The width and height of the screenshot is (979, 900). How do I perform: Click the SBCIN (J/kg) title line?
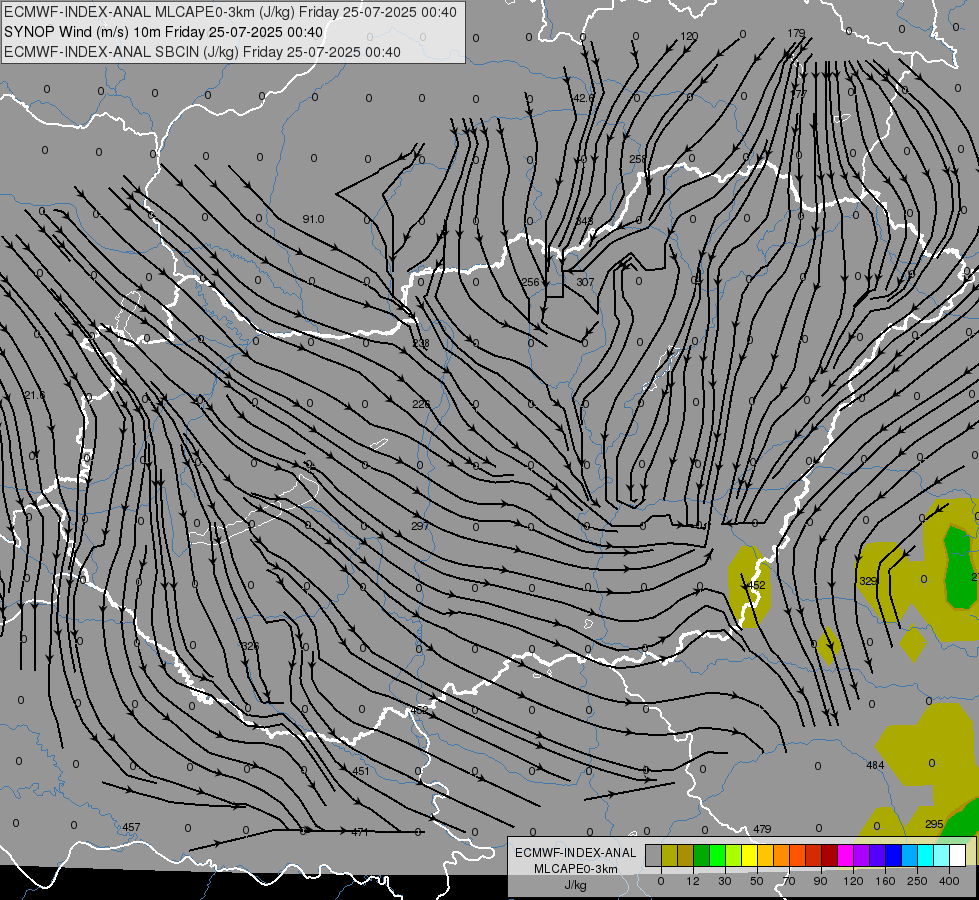point(202,52)
